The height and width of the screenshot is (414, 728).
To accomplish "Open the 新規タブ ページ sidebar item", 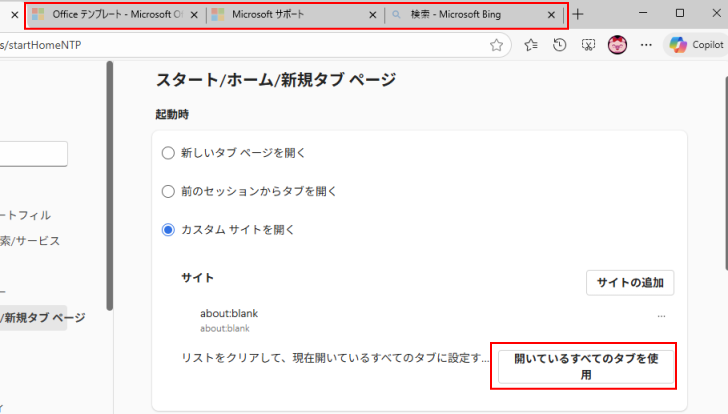I will [x=33, y=318].
